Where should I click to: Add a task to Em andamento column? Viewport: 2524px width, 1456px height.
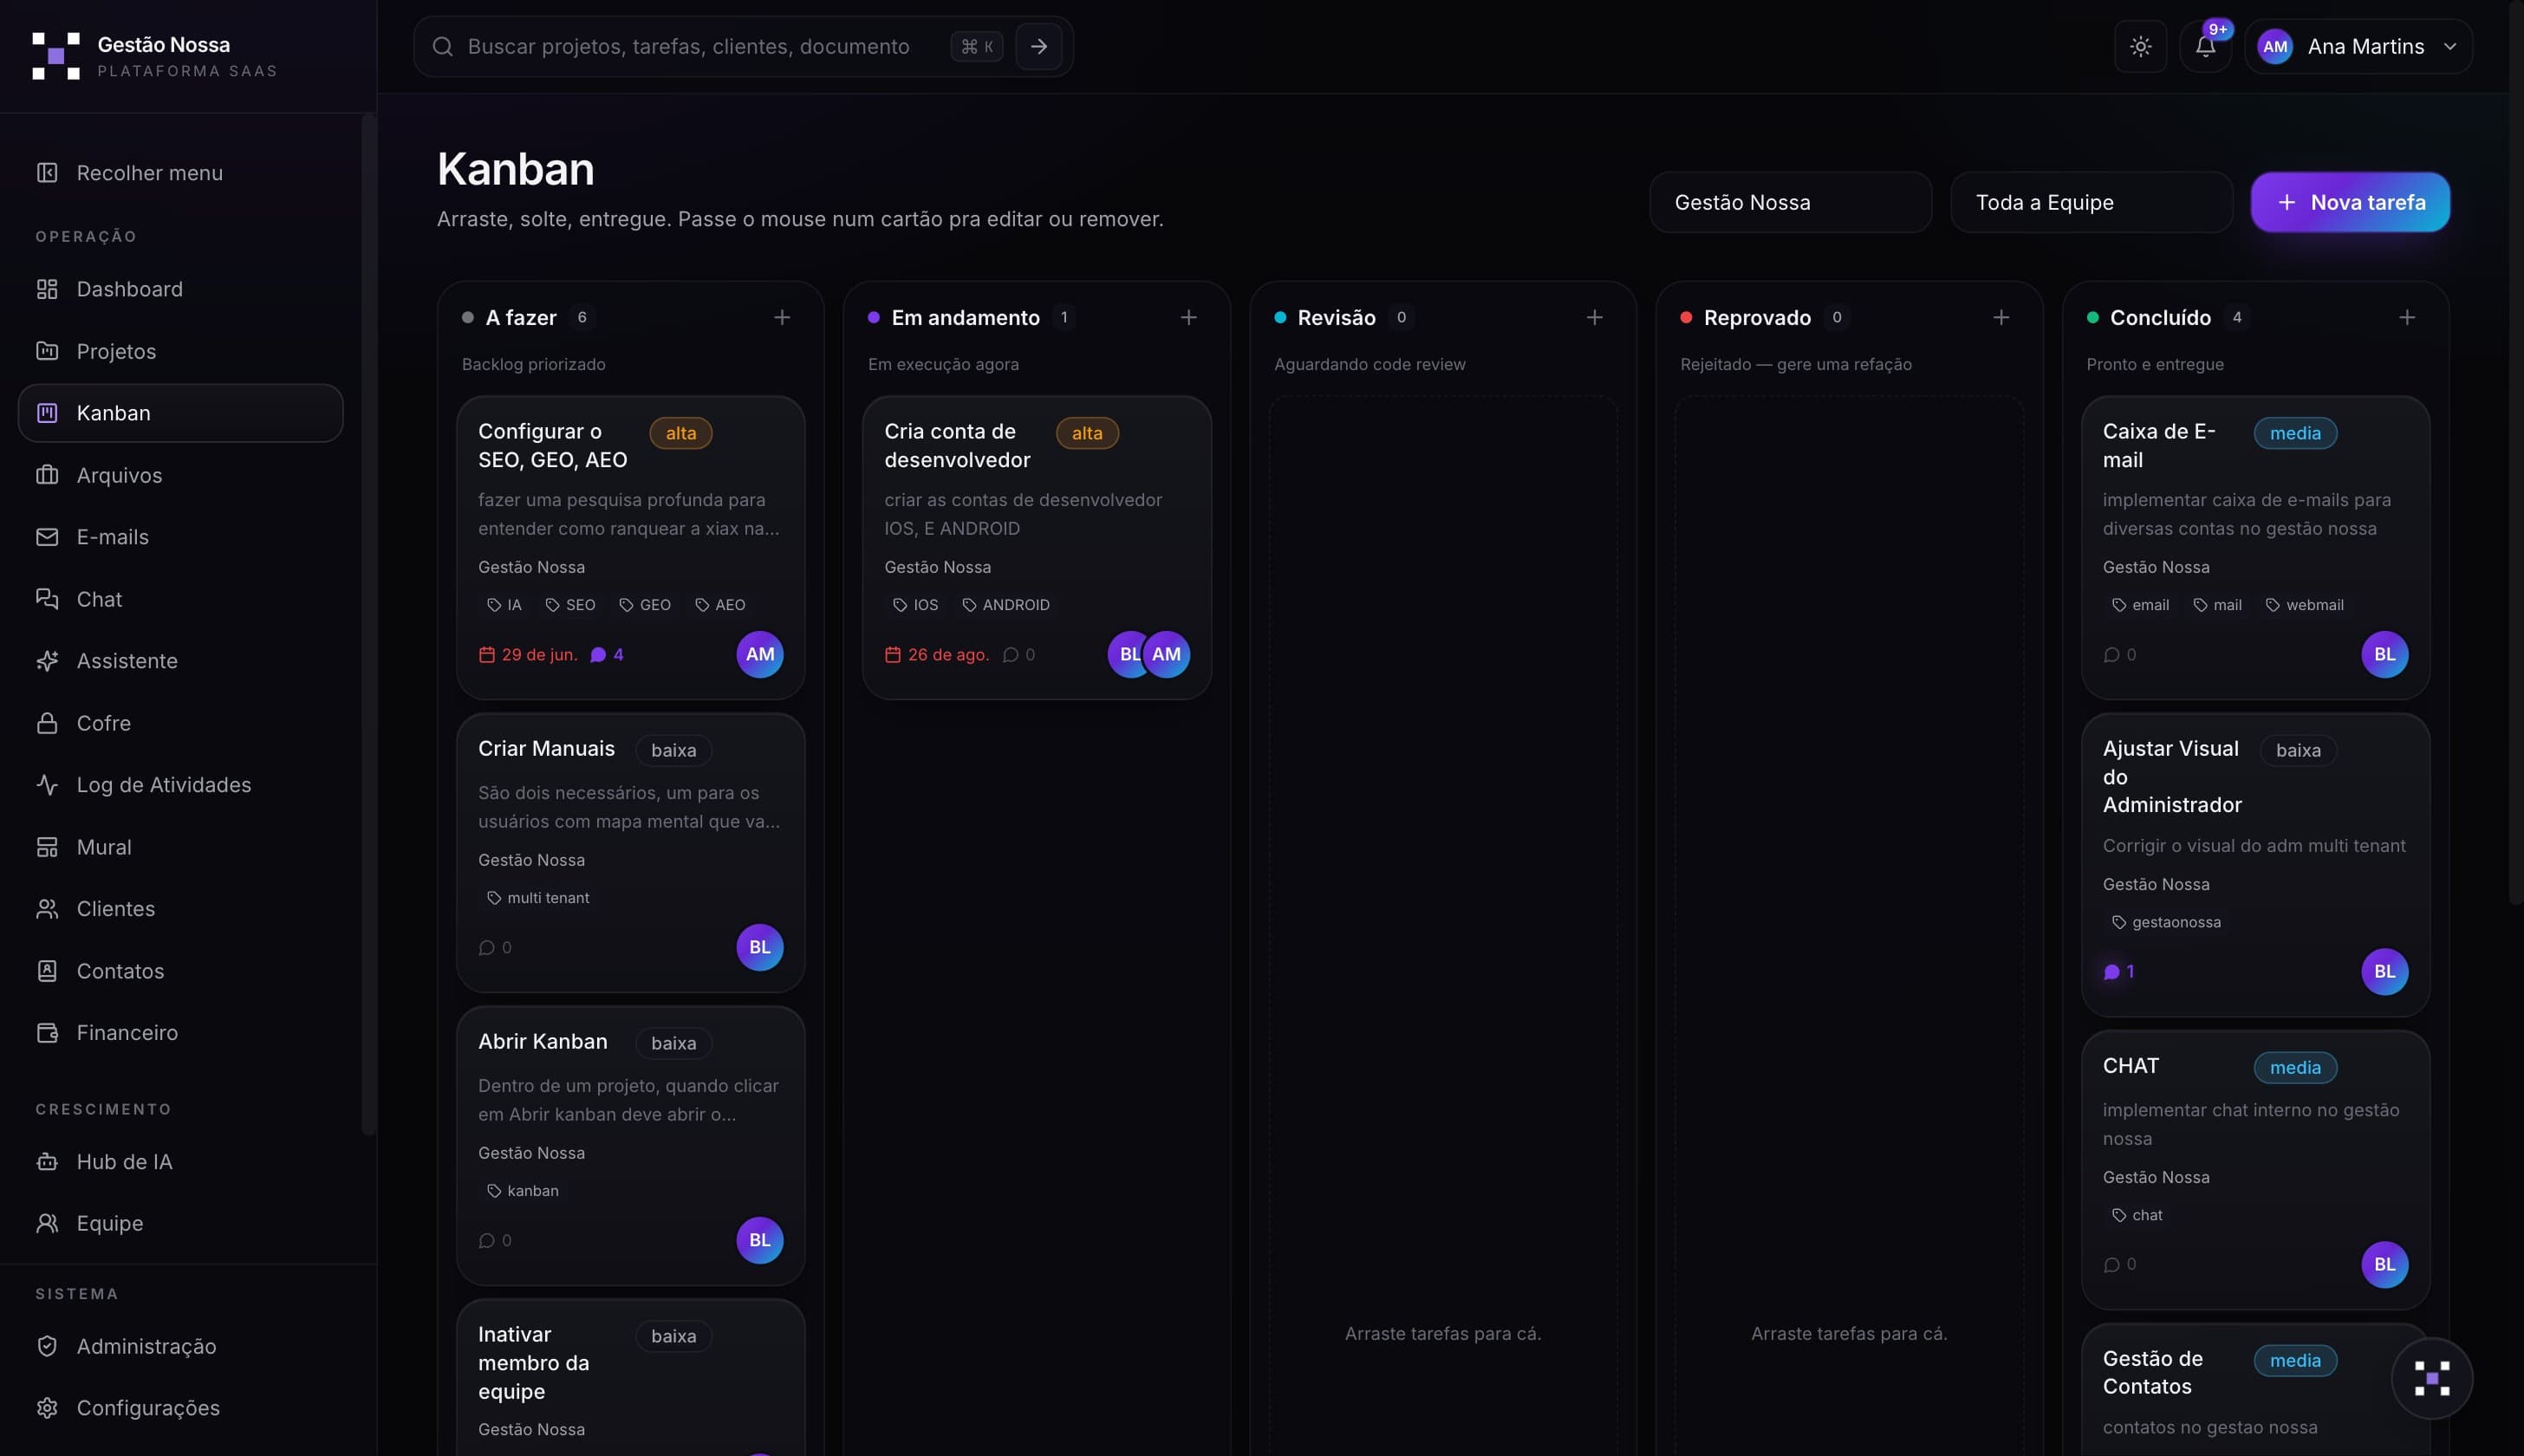pos(1188,317)
